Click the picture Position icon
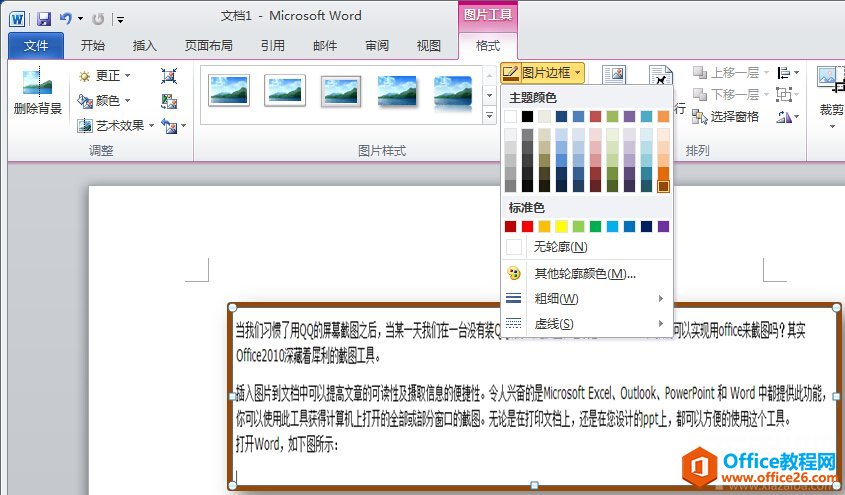This screenshot has height=495, width=845. pyautogui.click(x=613, y=74)
